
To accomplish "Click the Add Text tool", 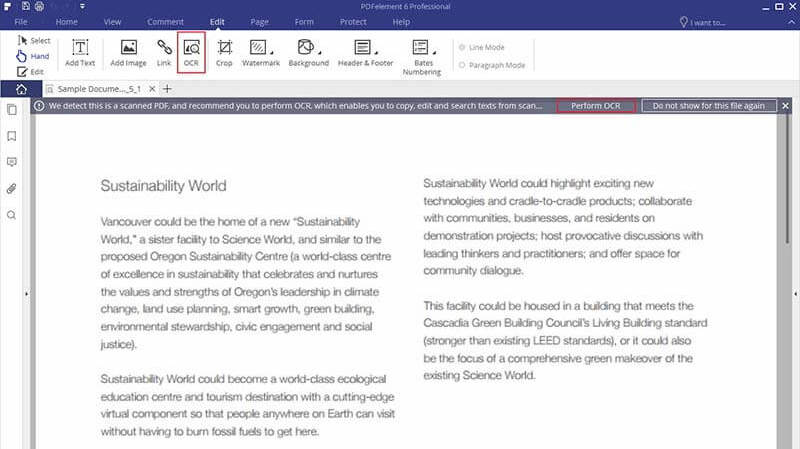I will tap(80, 53).
